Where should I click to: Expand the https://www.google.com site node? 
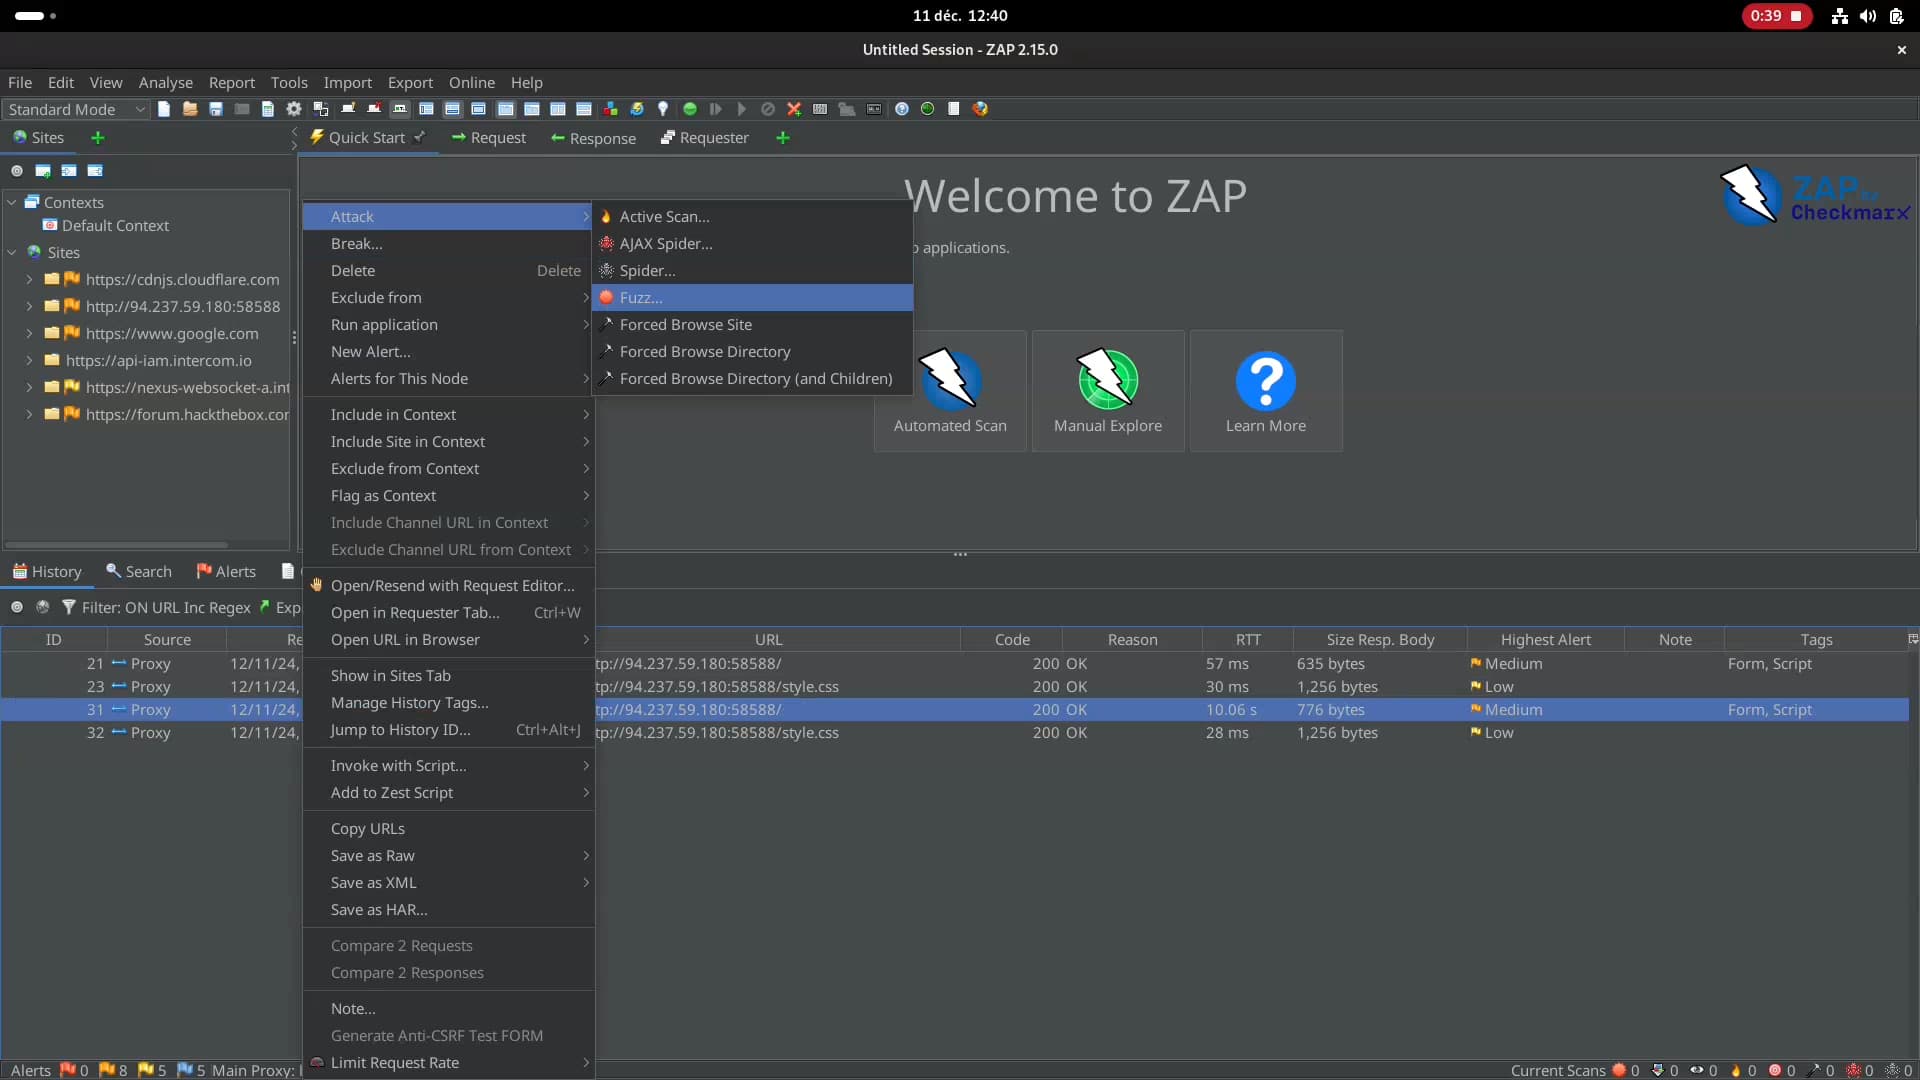click(29, 334)
